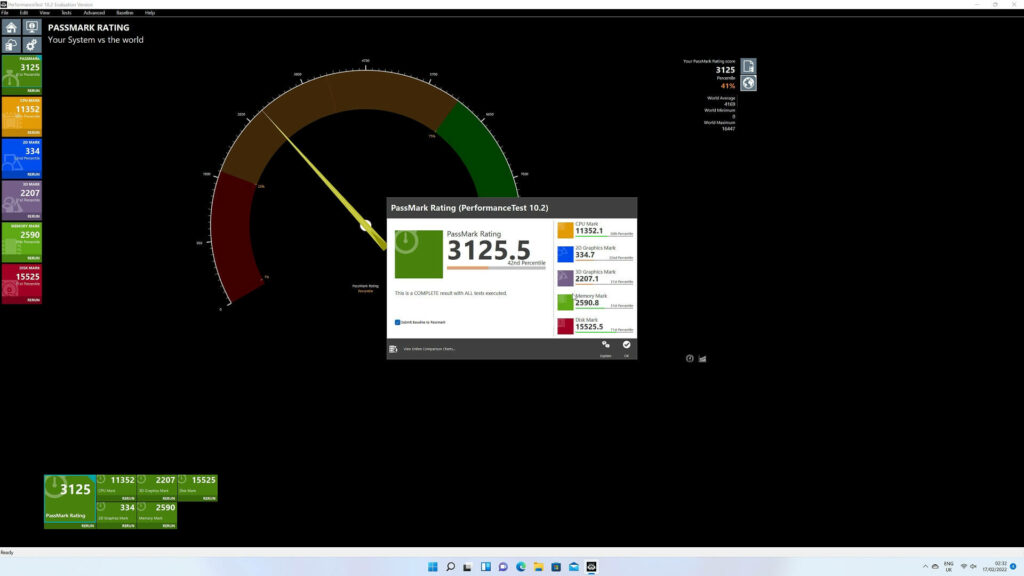Click the 3125.5 score in dialog

tap(488, 250)
